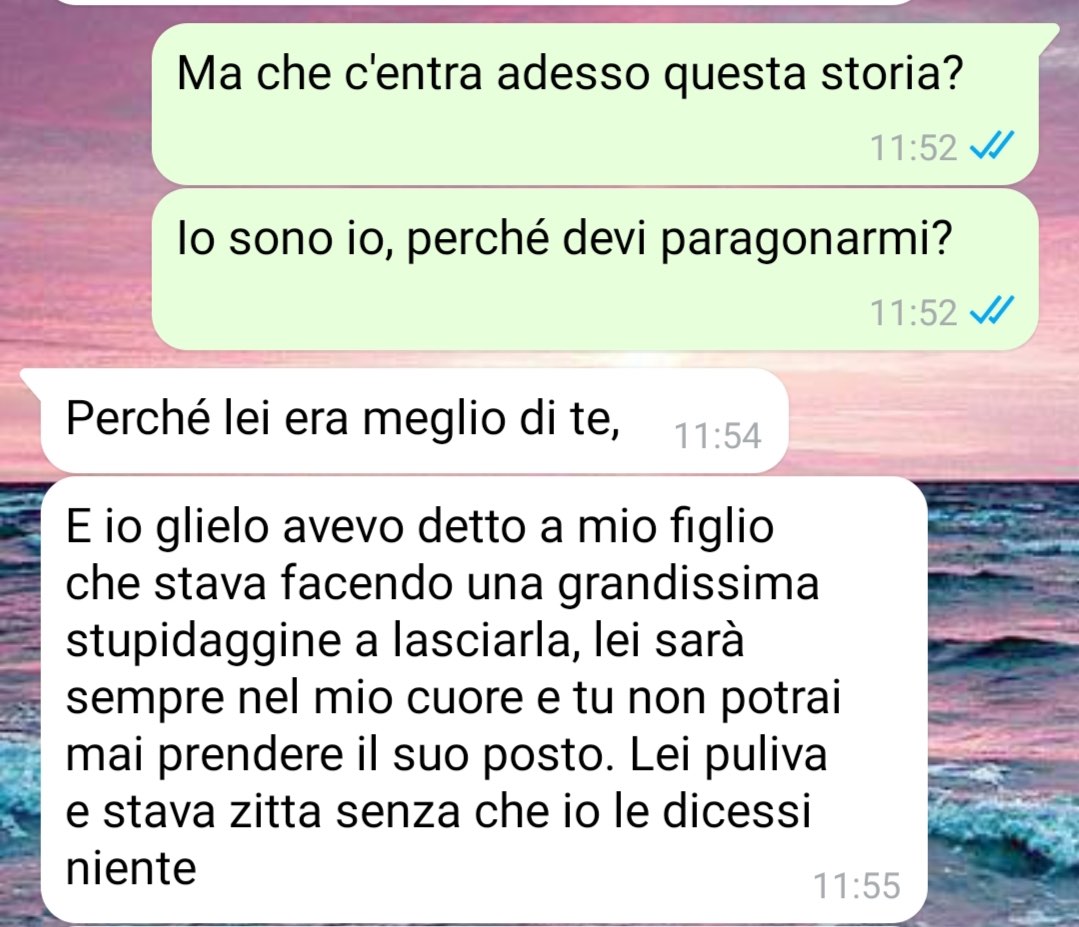The image size is (1079, 927).
Task: Tap the word 'paragonarmi?' in the green bubble
Action: click(x=806, y=241)
